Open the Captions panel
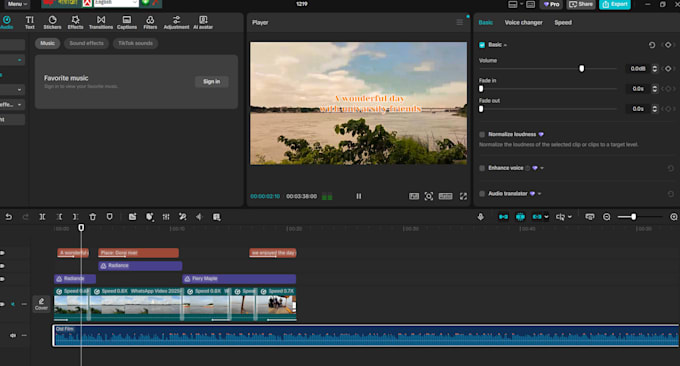This screenshot has height=366, width=680. pos(127,23)
